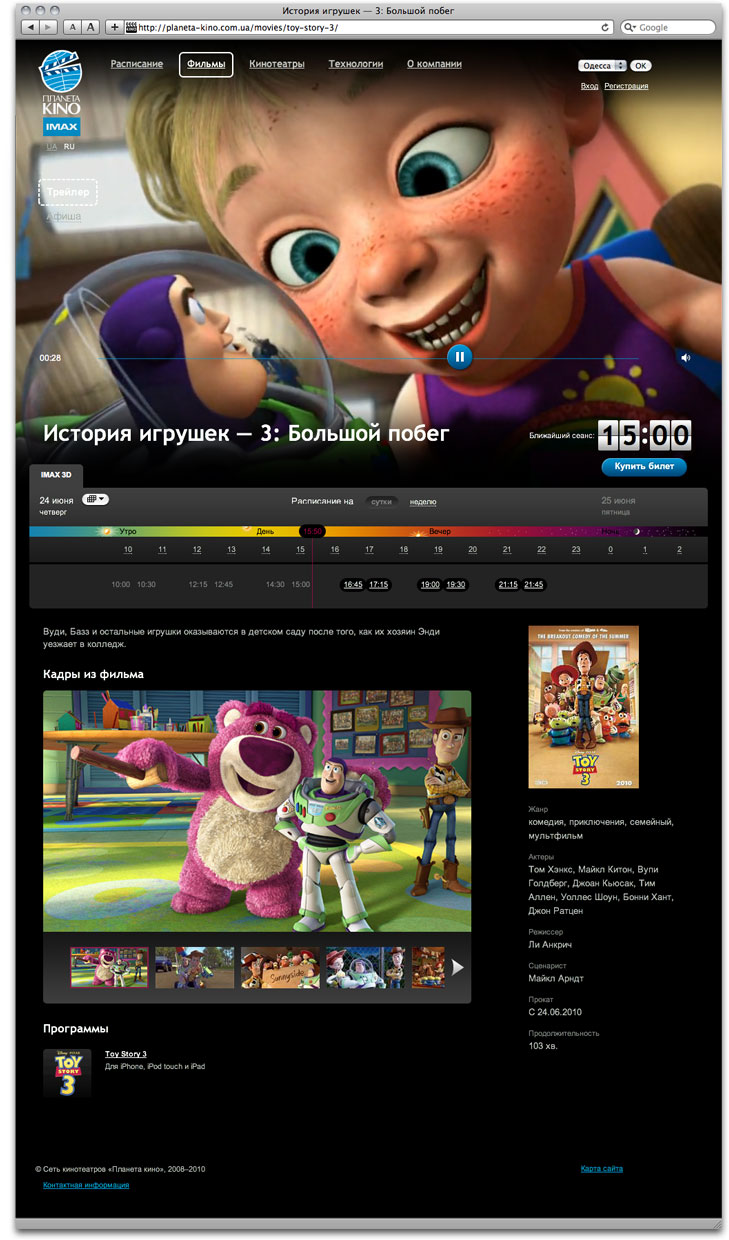Click the add bookmark plus button
The width and height of the screenshot is (729, 1240).
click(115, 27)
